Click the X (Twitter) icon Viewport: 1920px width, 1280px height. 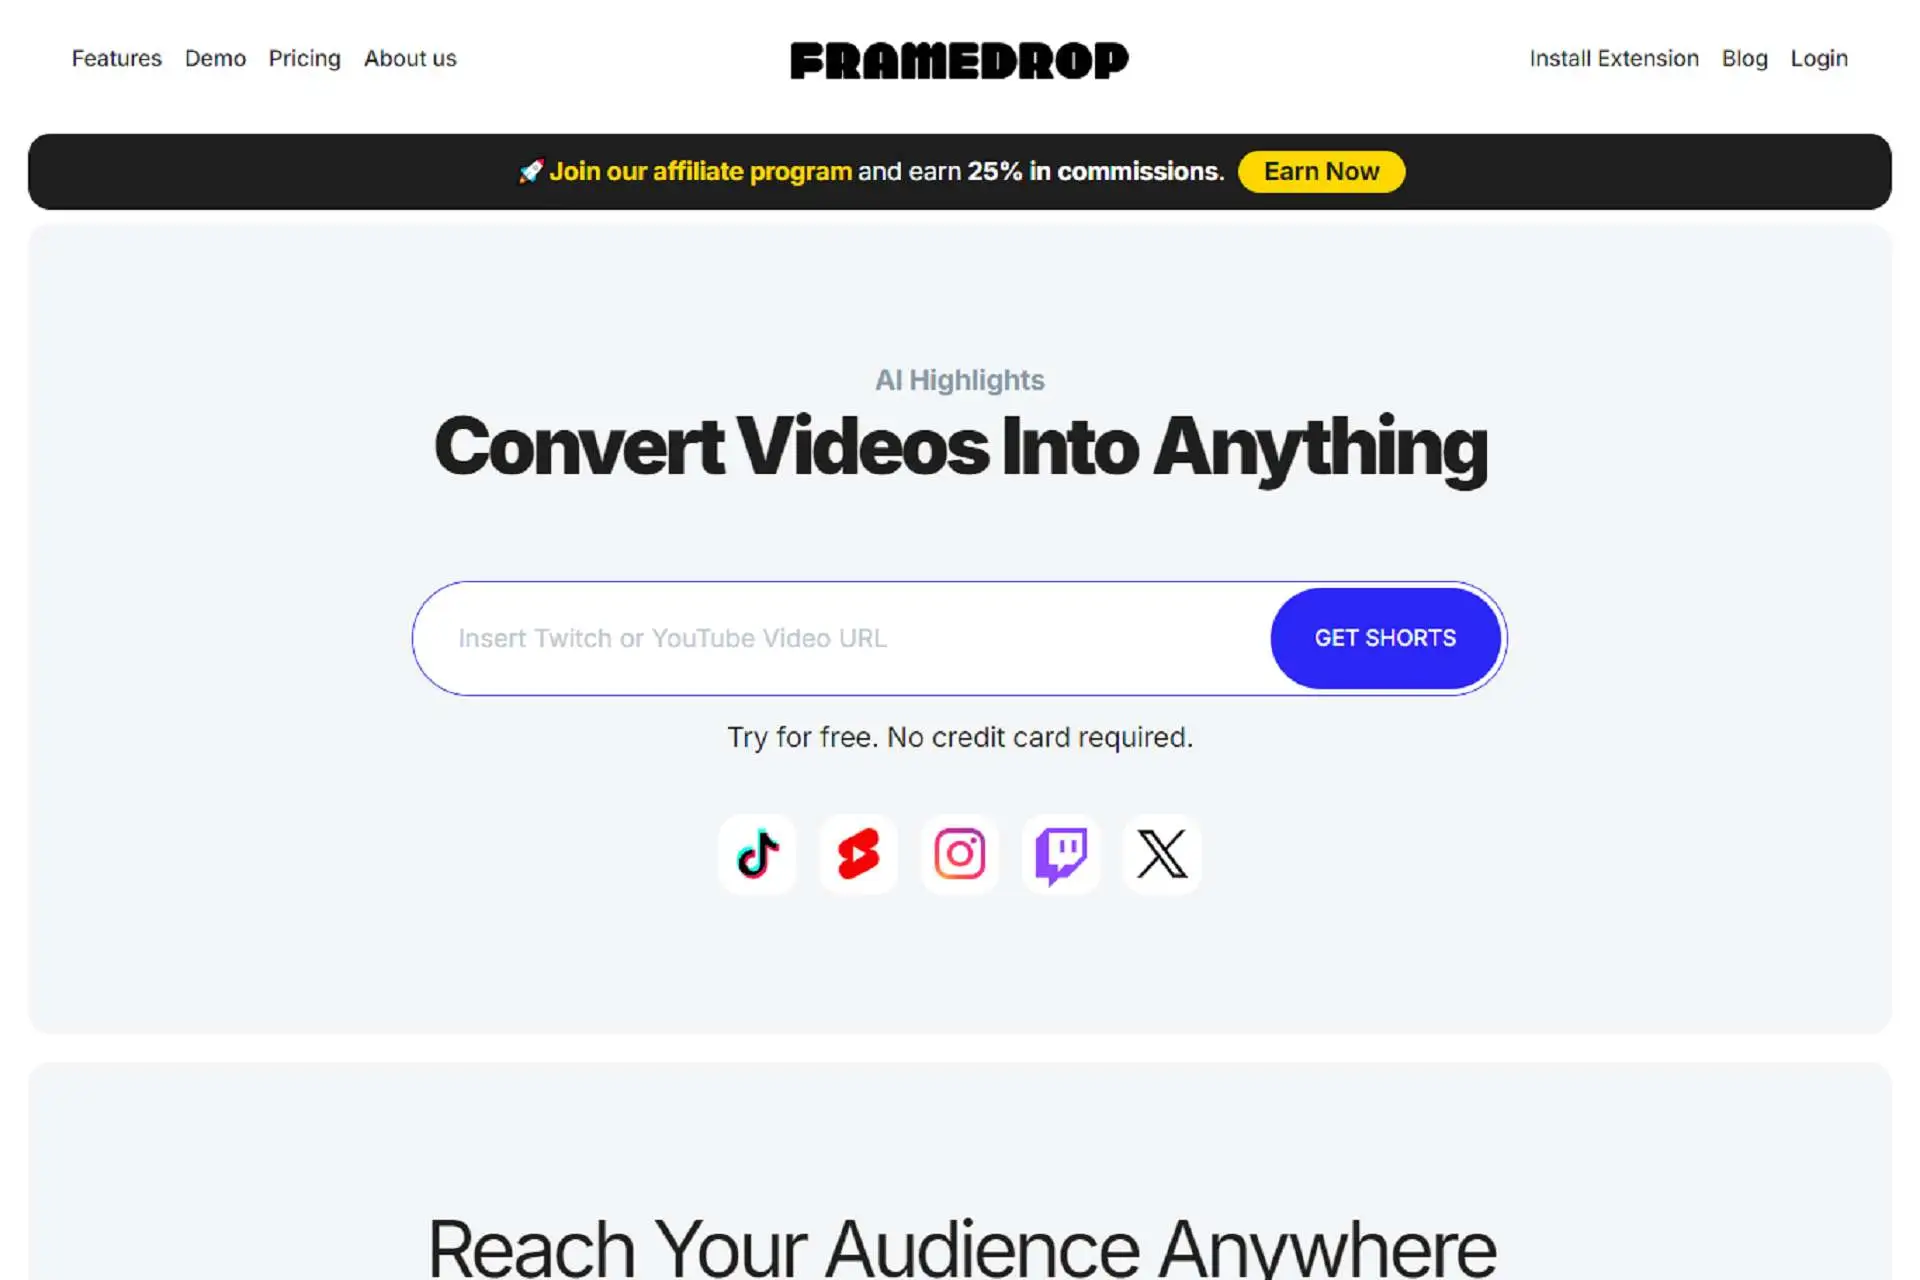(1160, 853)
